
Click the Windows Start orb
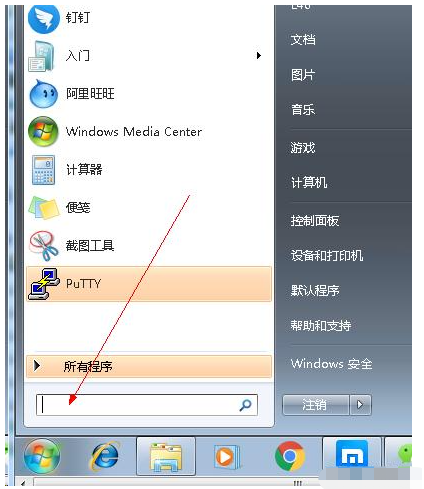tap(42, 456)
